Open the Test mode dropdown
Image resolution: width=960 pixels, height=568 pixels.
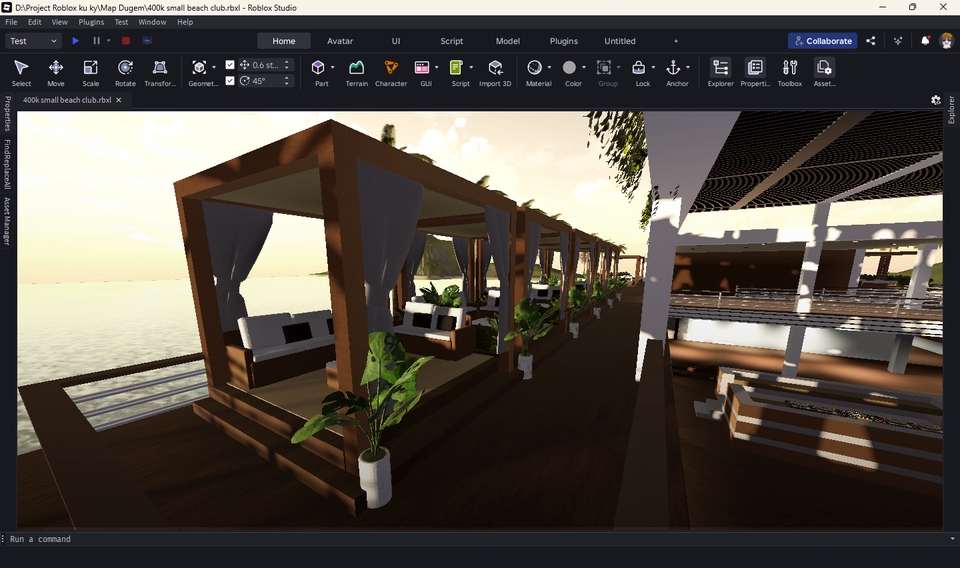[33, 41]
